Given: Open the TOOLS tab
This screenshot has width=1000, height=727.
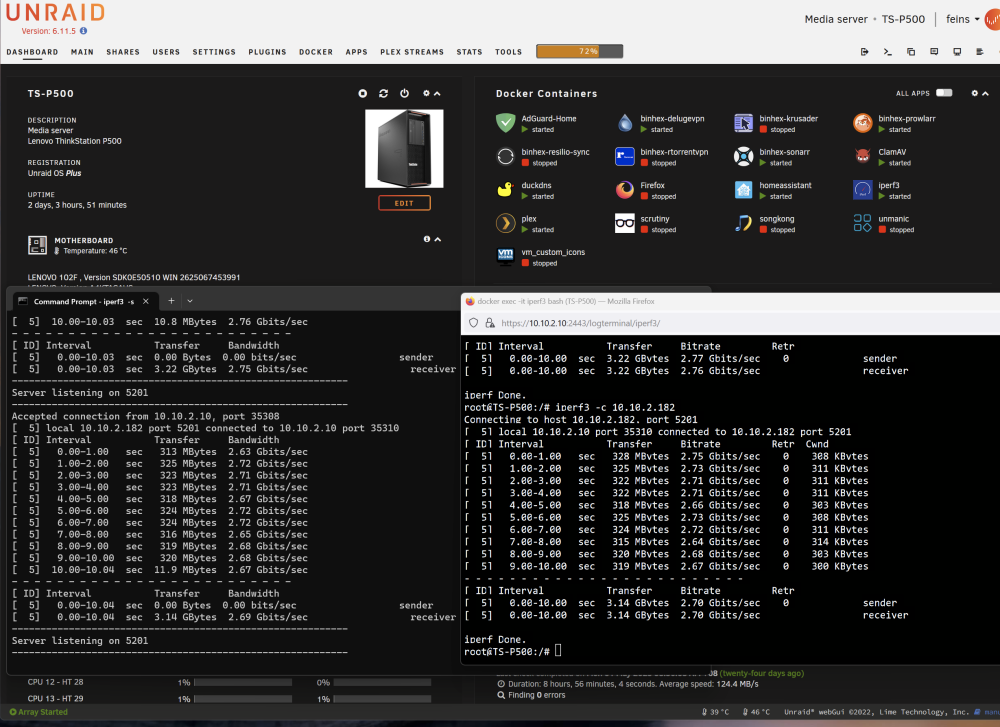Looking at the screenshot, I should point(508,52).
